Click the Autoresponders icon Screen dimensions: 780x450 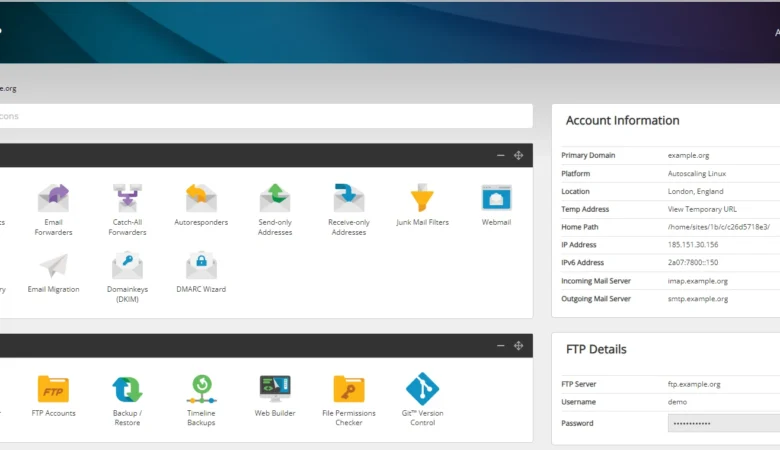201,198
